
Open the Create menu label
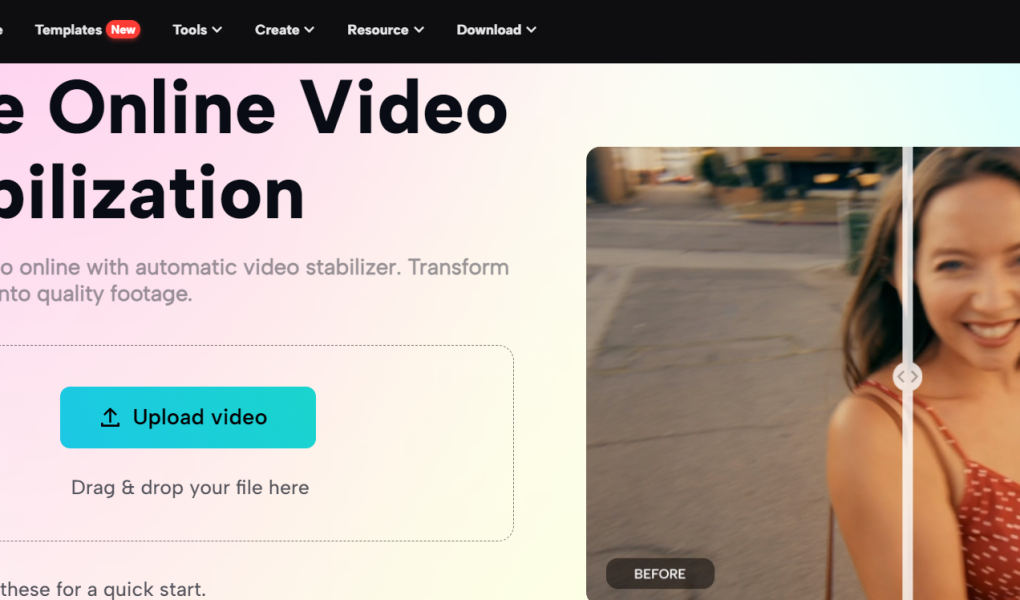click(277, 30)
